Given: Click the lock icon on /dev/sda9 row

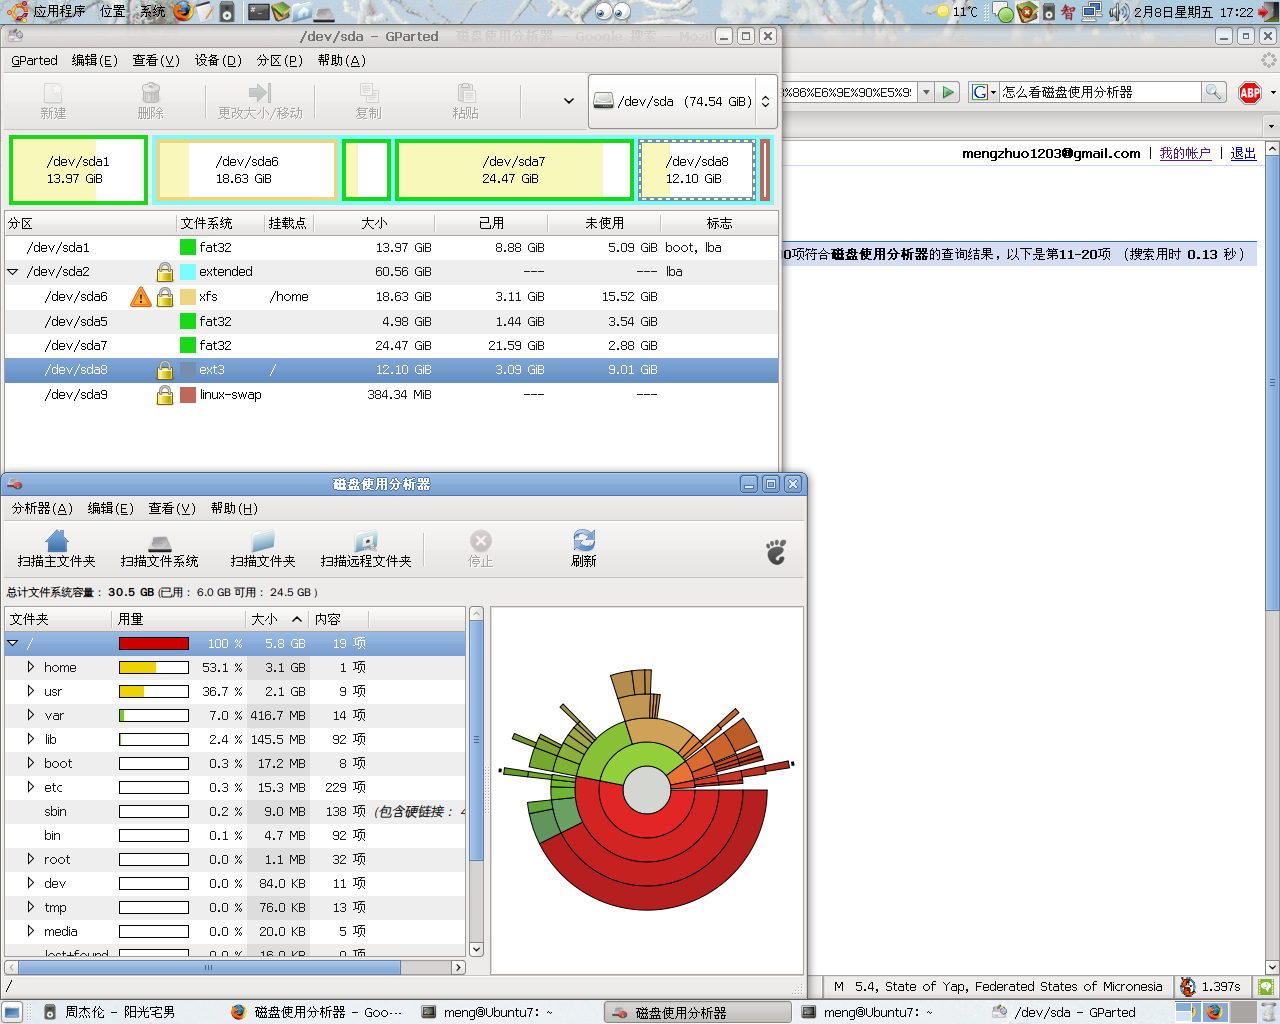Looking at the screenshot, I should click(165, 395).
